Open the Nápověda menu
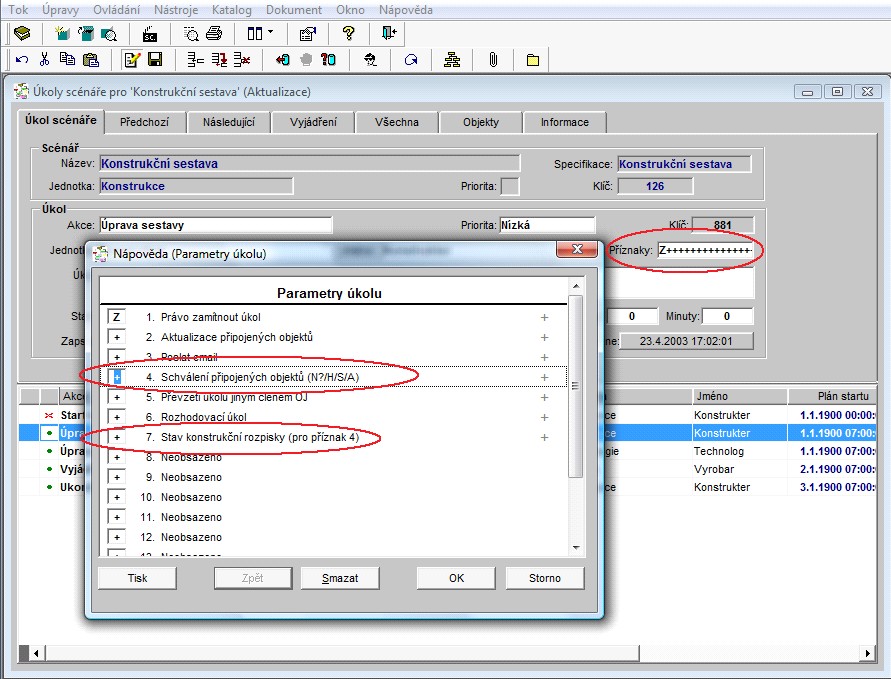Viewport: 891px width, 679px height. pyautogui.click(x=406, y=10)
